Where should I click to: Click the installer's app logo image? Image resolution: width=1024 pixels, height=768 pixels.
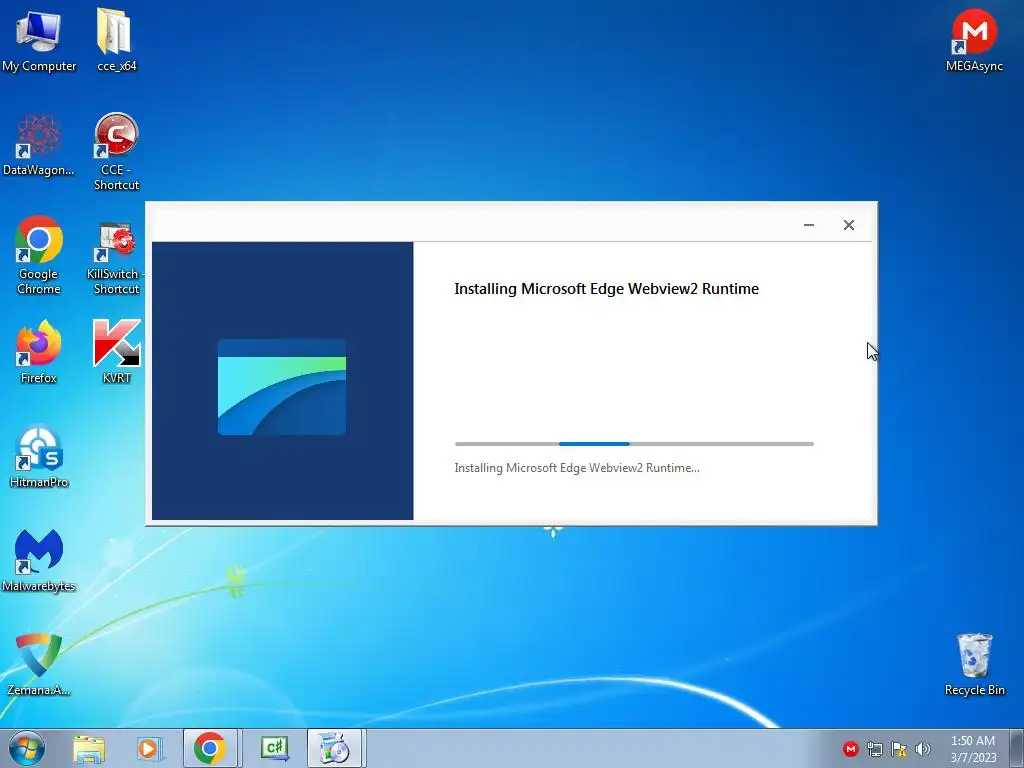[281, 387]
